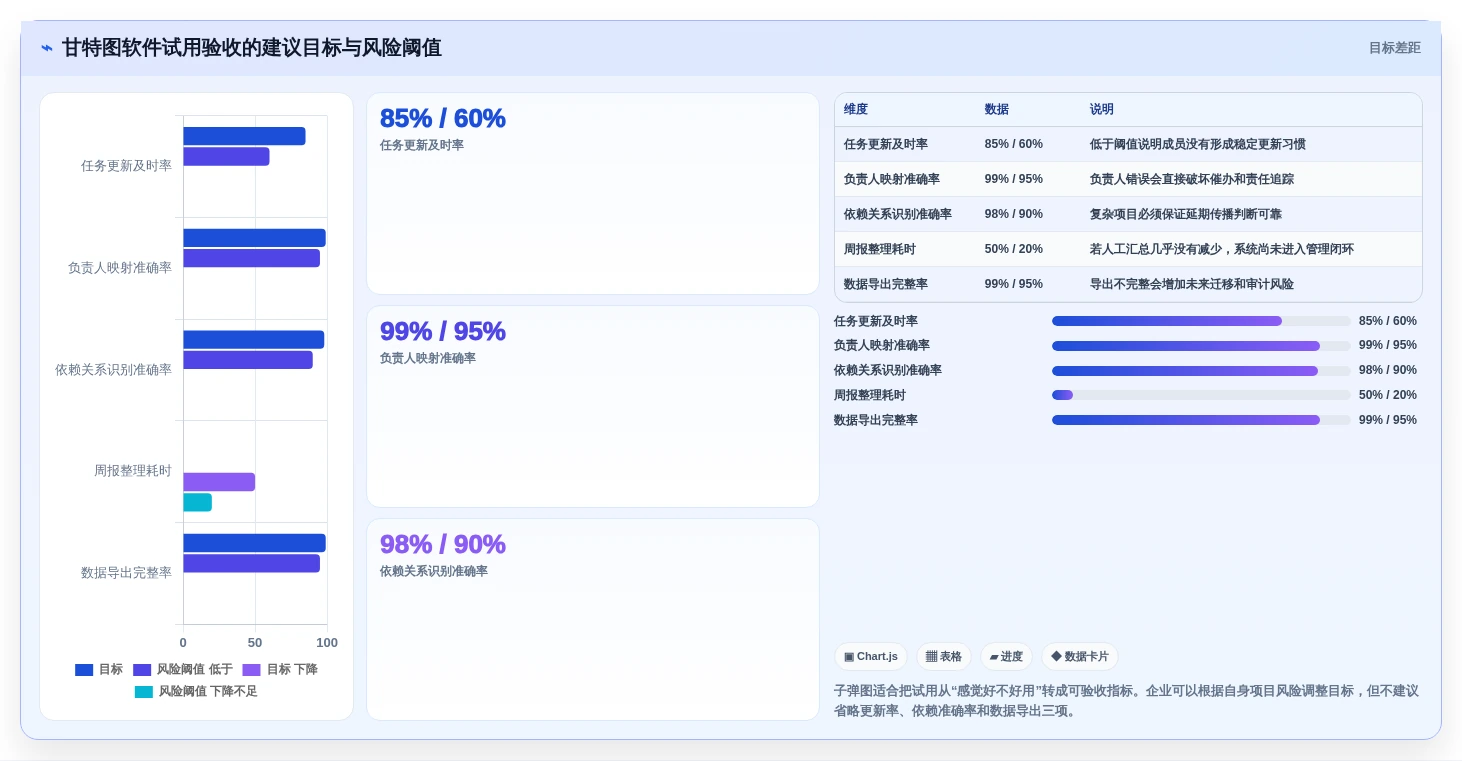Viewport: 1462px width, 761px height.
Task: Click table value 50% / 20%
Action: (x=1014, y=249)
